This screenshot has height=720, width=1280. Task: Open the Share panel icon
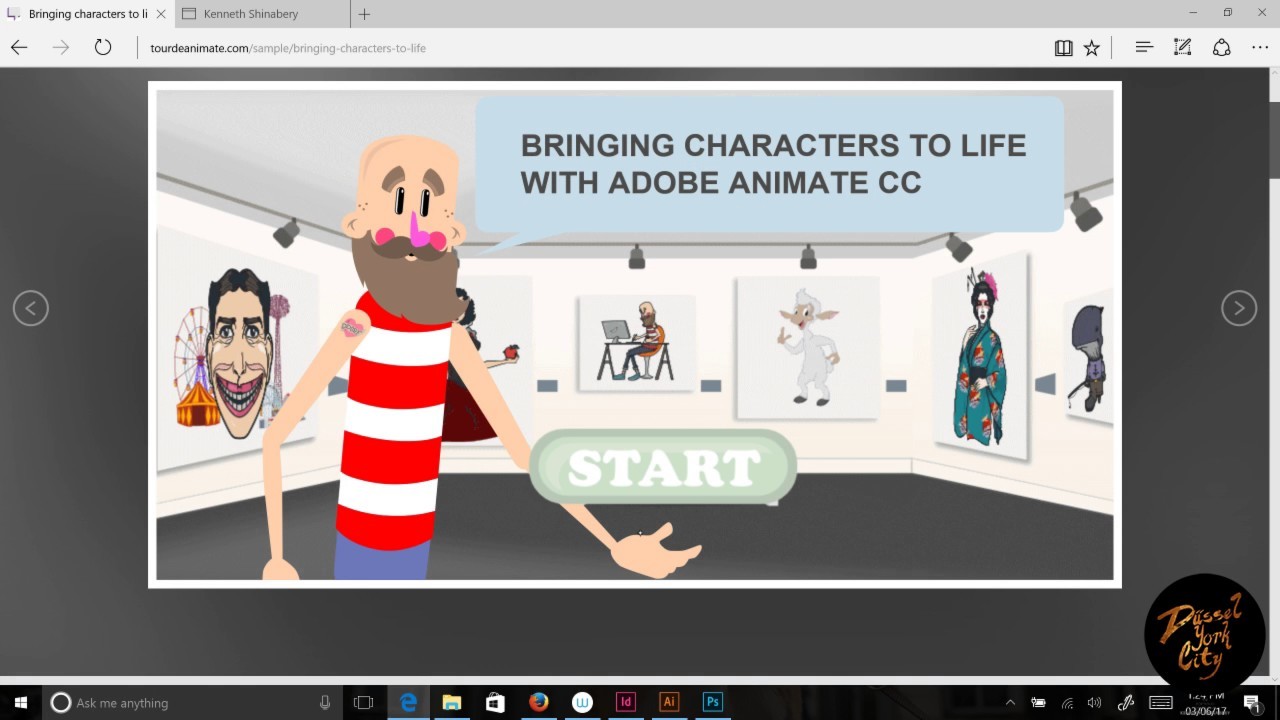tap(1221, 47)
